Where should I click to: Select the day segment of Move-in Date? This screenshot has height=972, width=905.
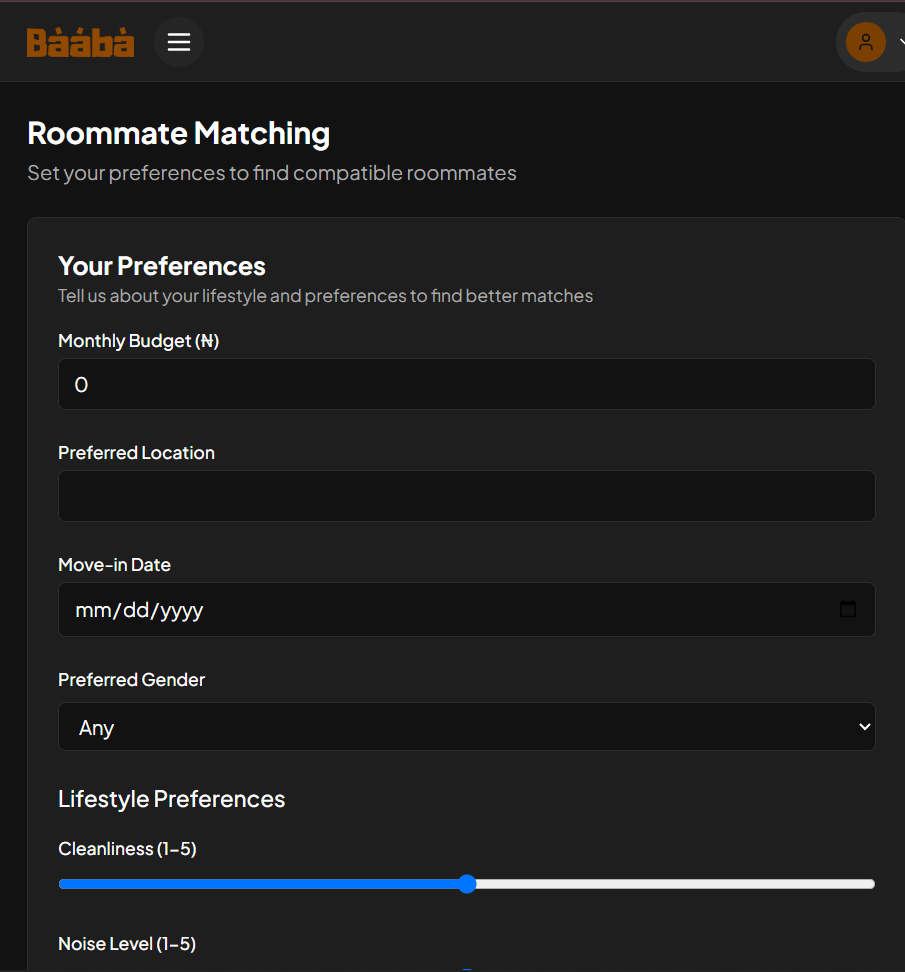click(x=134, y=610)
